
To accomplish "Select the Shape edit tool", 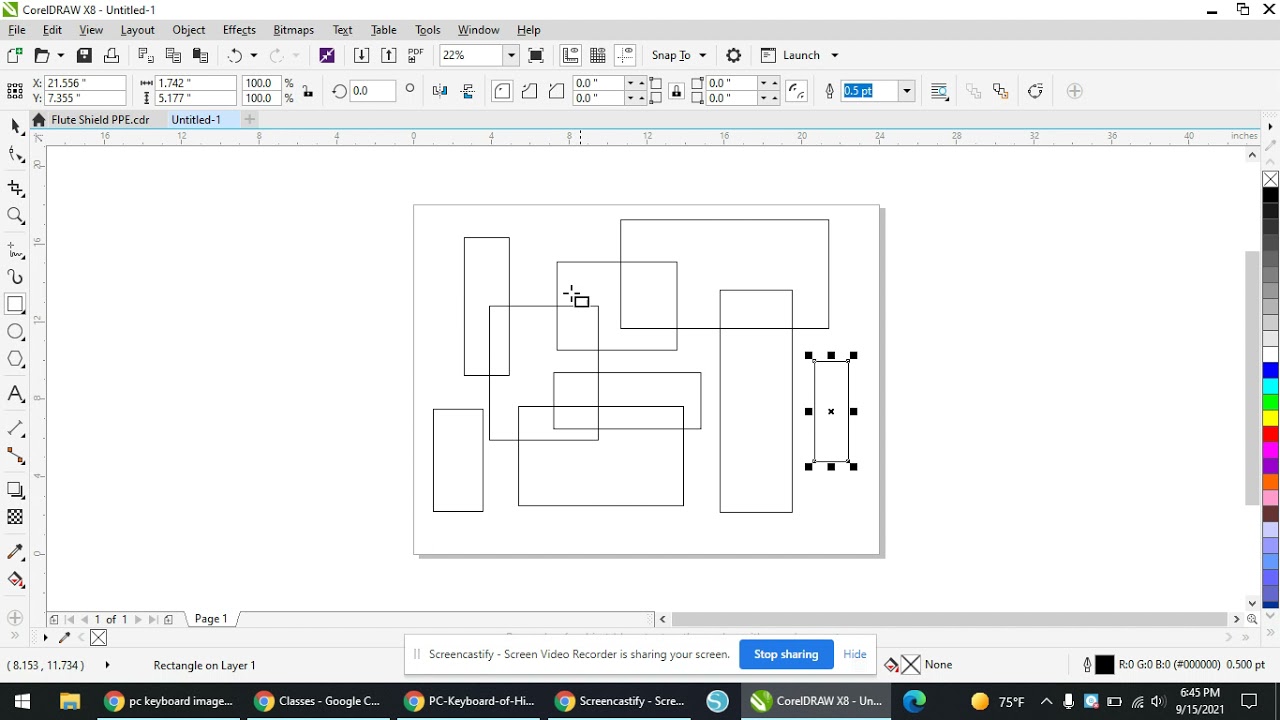I will (x=15, y=155).
